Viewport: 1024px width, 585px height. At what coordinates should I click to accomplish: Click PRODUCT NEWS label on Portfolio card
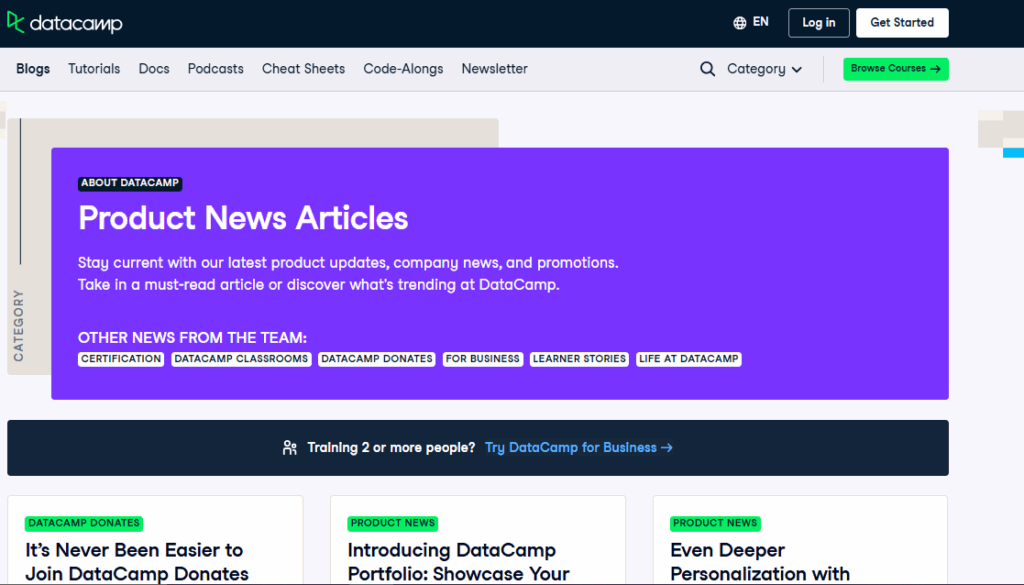tap(392, 523)
